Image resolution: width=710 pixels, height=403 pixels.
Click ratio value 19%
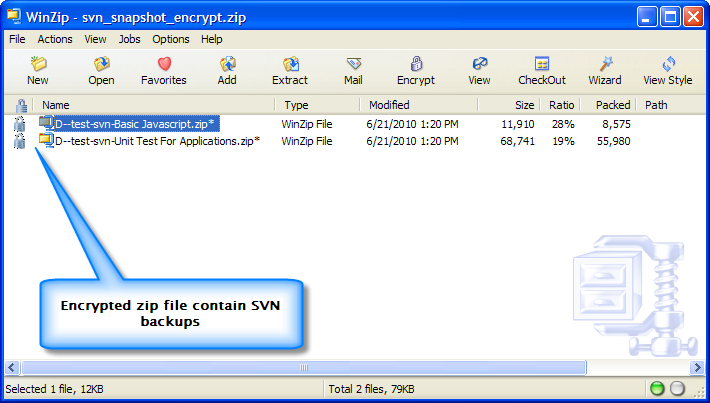563,141
